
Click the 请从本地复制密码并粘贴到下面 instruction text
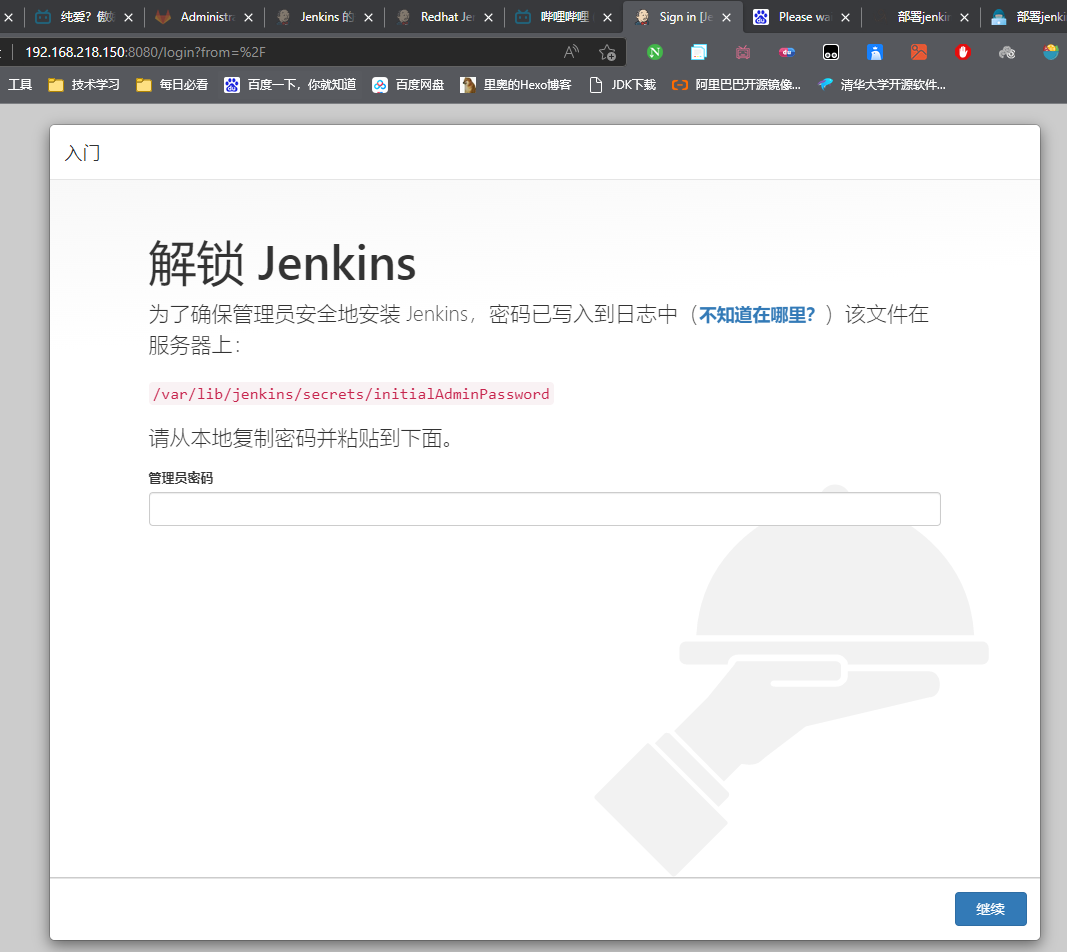tap(301, 438)
